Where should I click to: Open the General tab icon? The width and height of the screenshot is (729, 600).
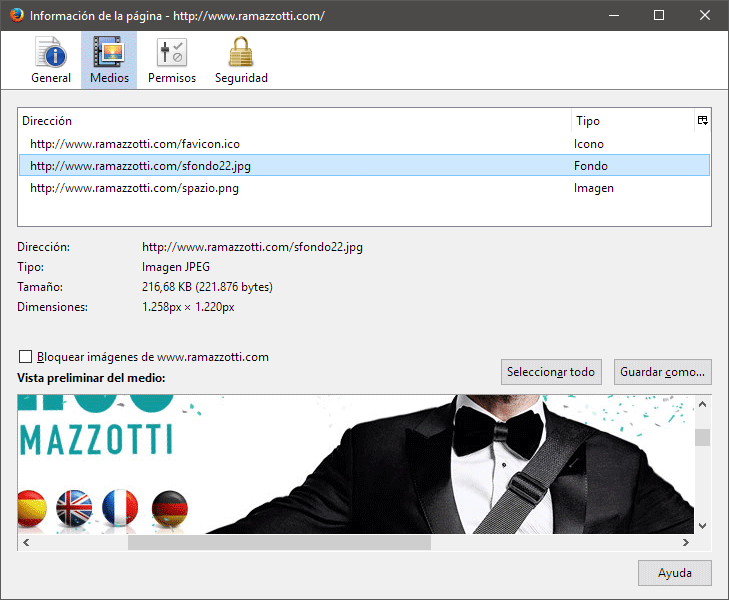tap(51, 60)
